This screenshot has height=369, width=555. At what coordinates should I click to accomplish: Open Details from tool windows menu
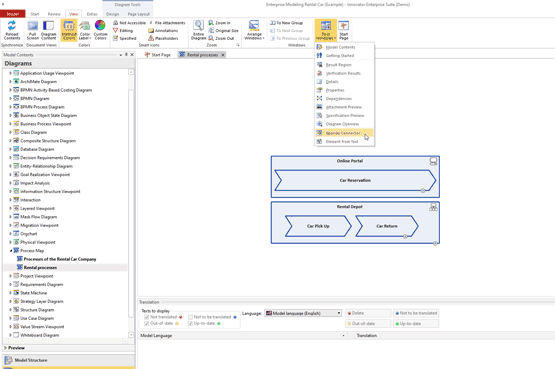point(344,82)
